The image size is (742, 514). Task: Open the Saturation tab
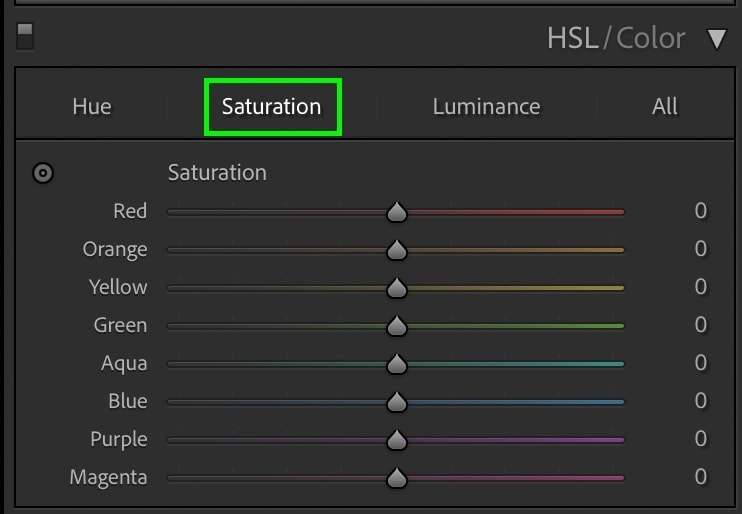[x=272, y=106]
